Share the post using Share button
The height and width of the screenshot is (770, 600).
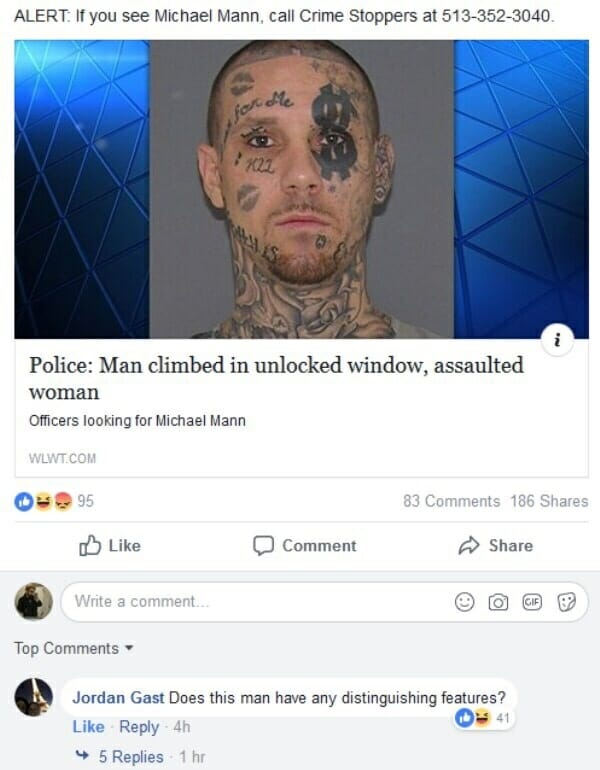(495, 546)
